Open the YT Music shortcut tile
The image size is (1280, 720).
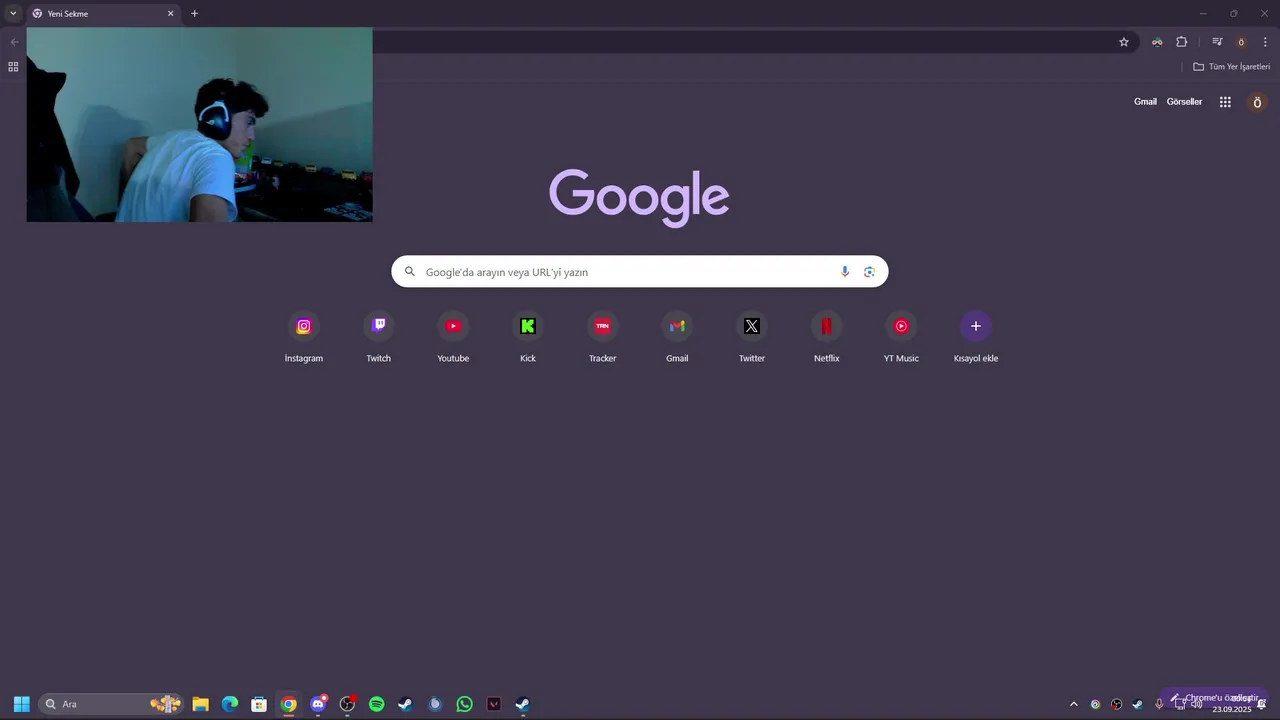click(901, 337)
